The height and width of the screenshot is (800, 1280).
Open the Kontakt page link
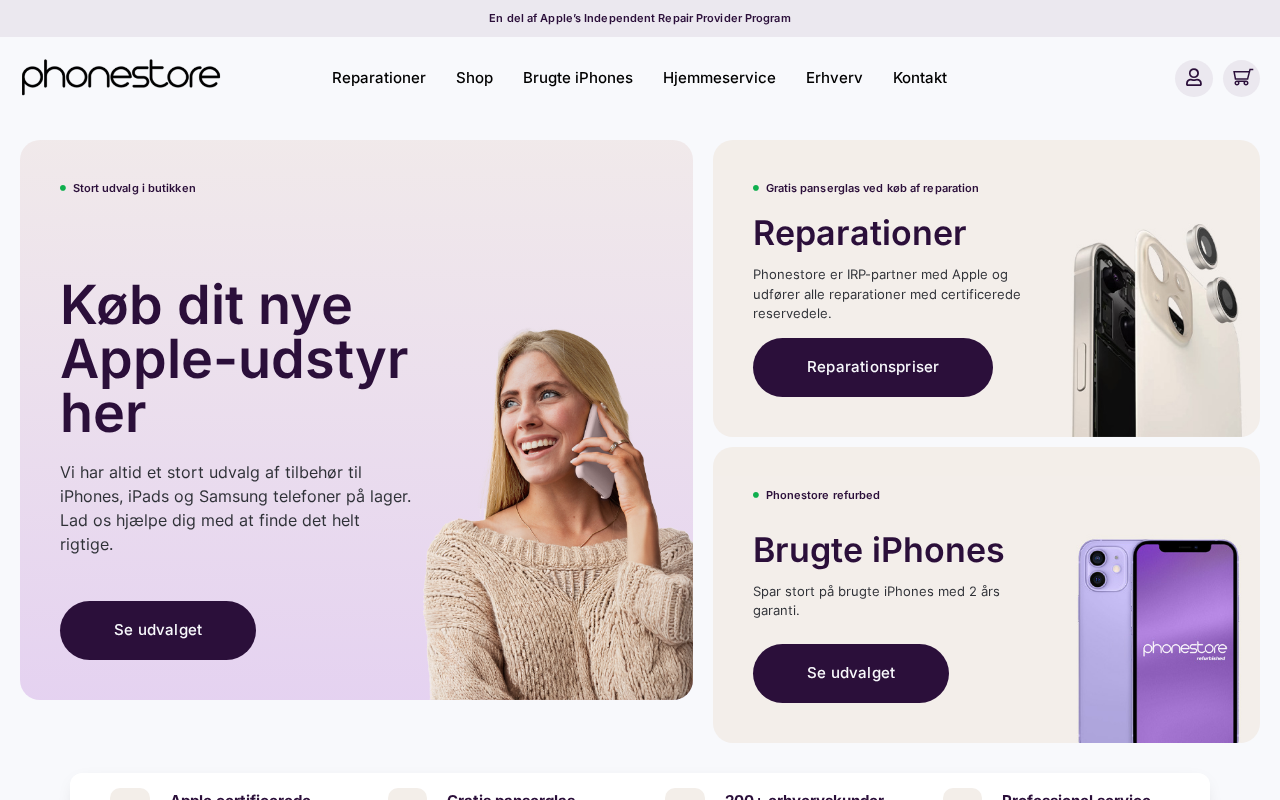(920, 78)
